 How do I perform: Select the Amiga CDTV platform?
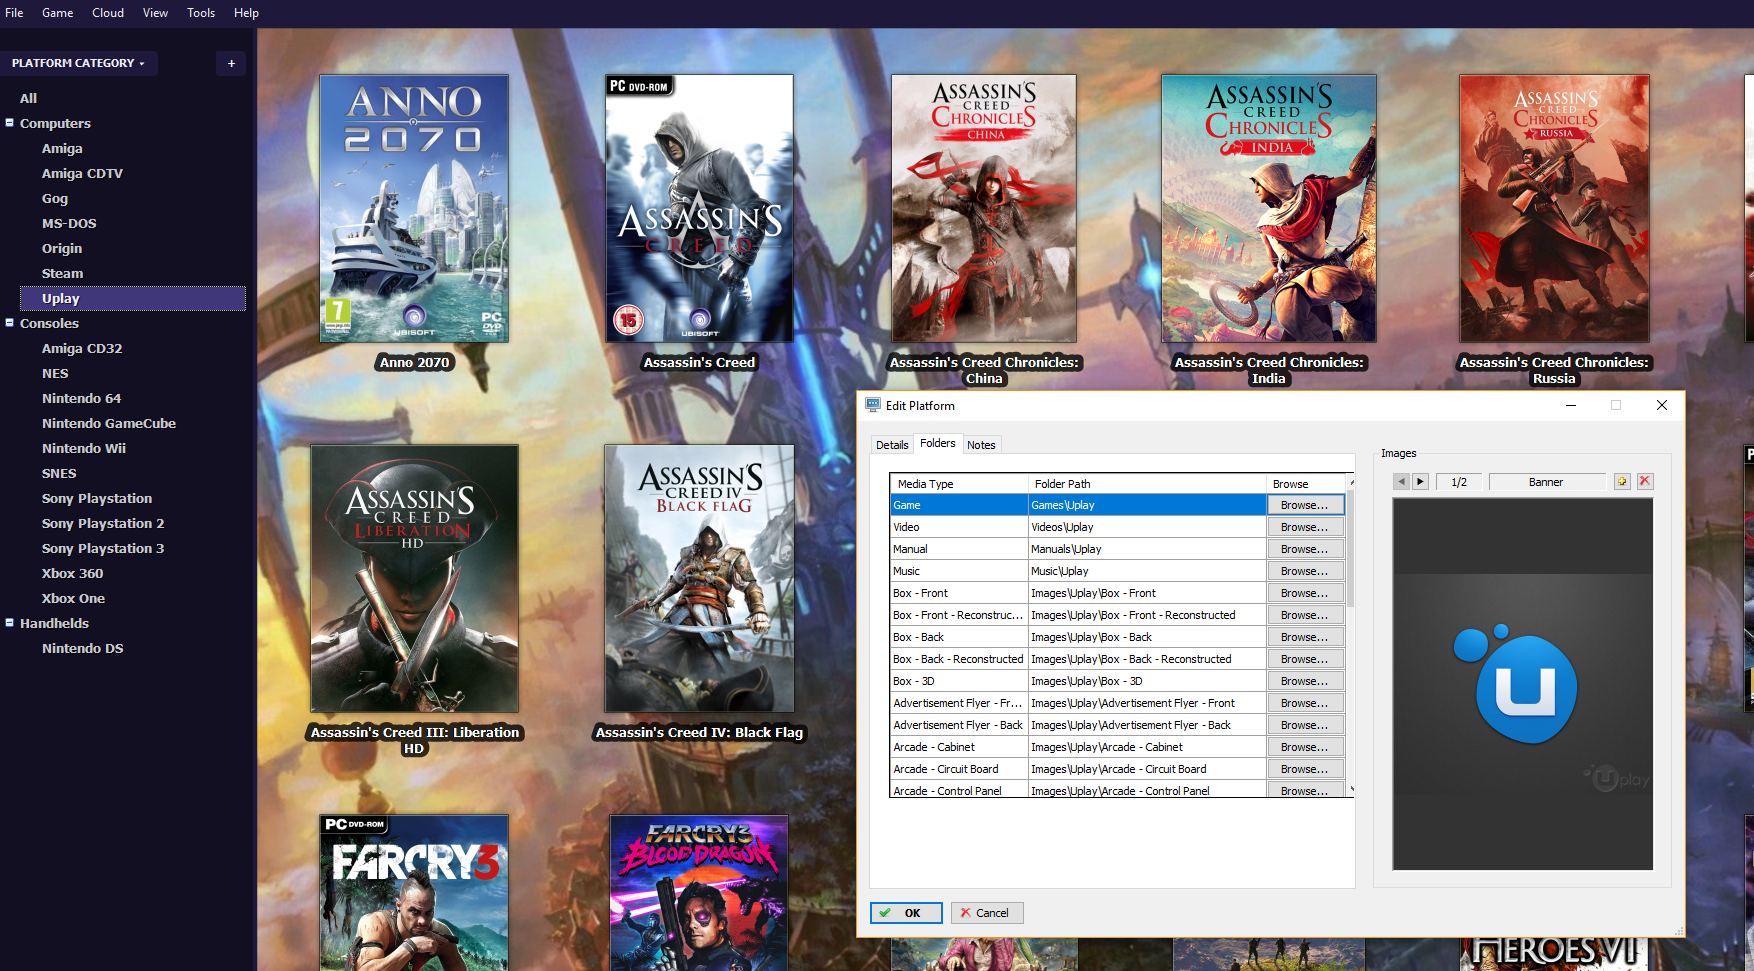pos(82,173)
